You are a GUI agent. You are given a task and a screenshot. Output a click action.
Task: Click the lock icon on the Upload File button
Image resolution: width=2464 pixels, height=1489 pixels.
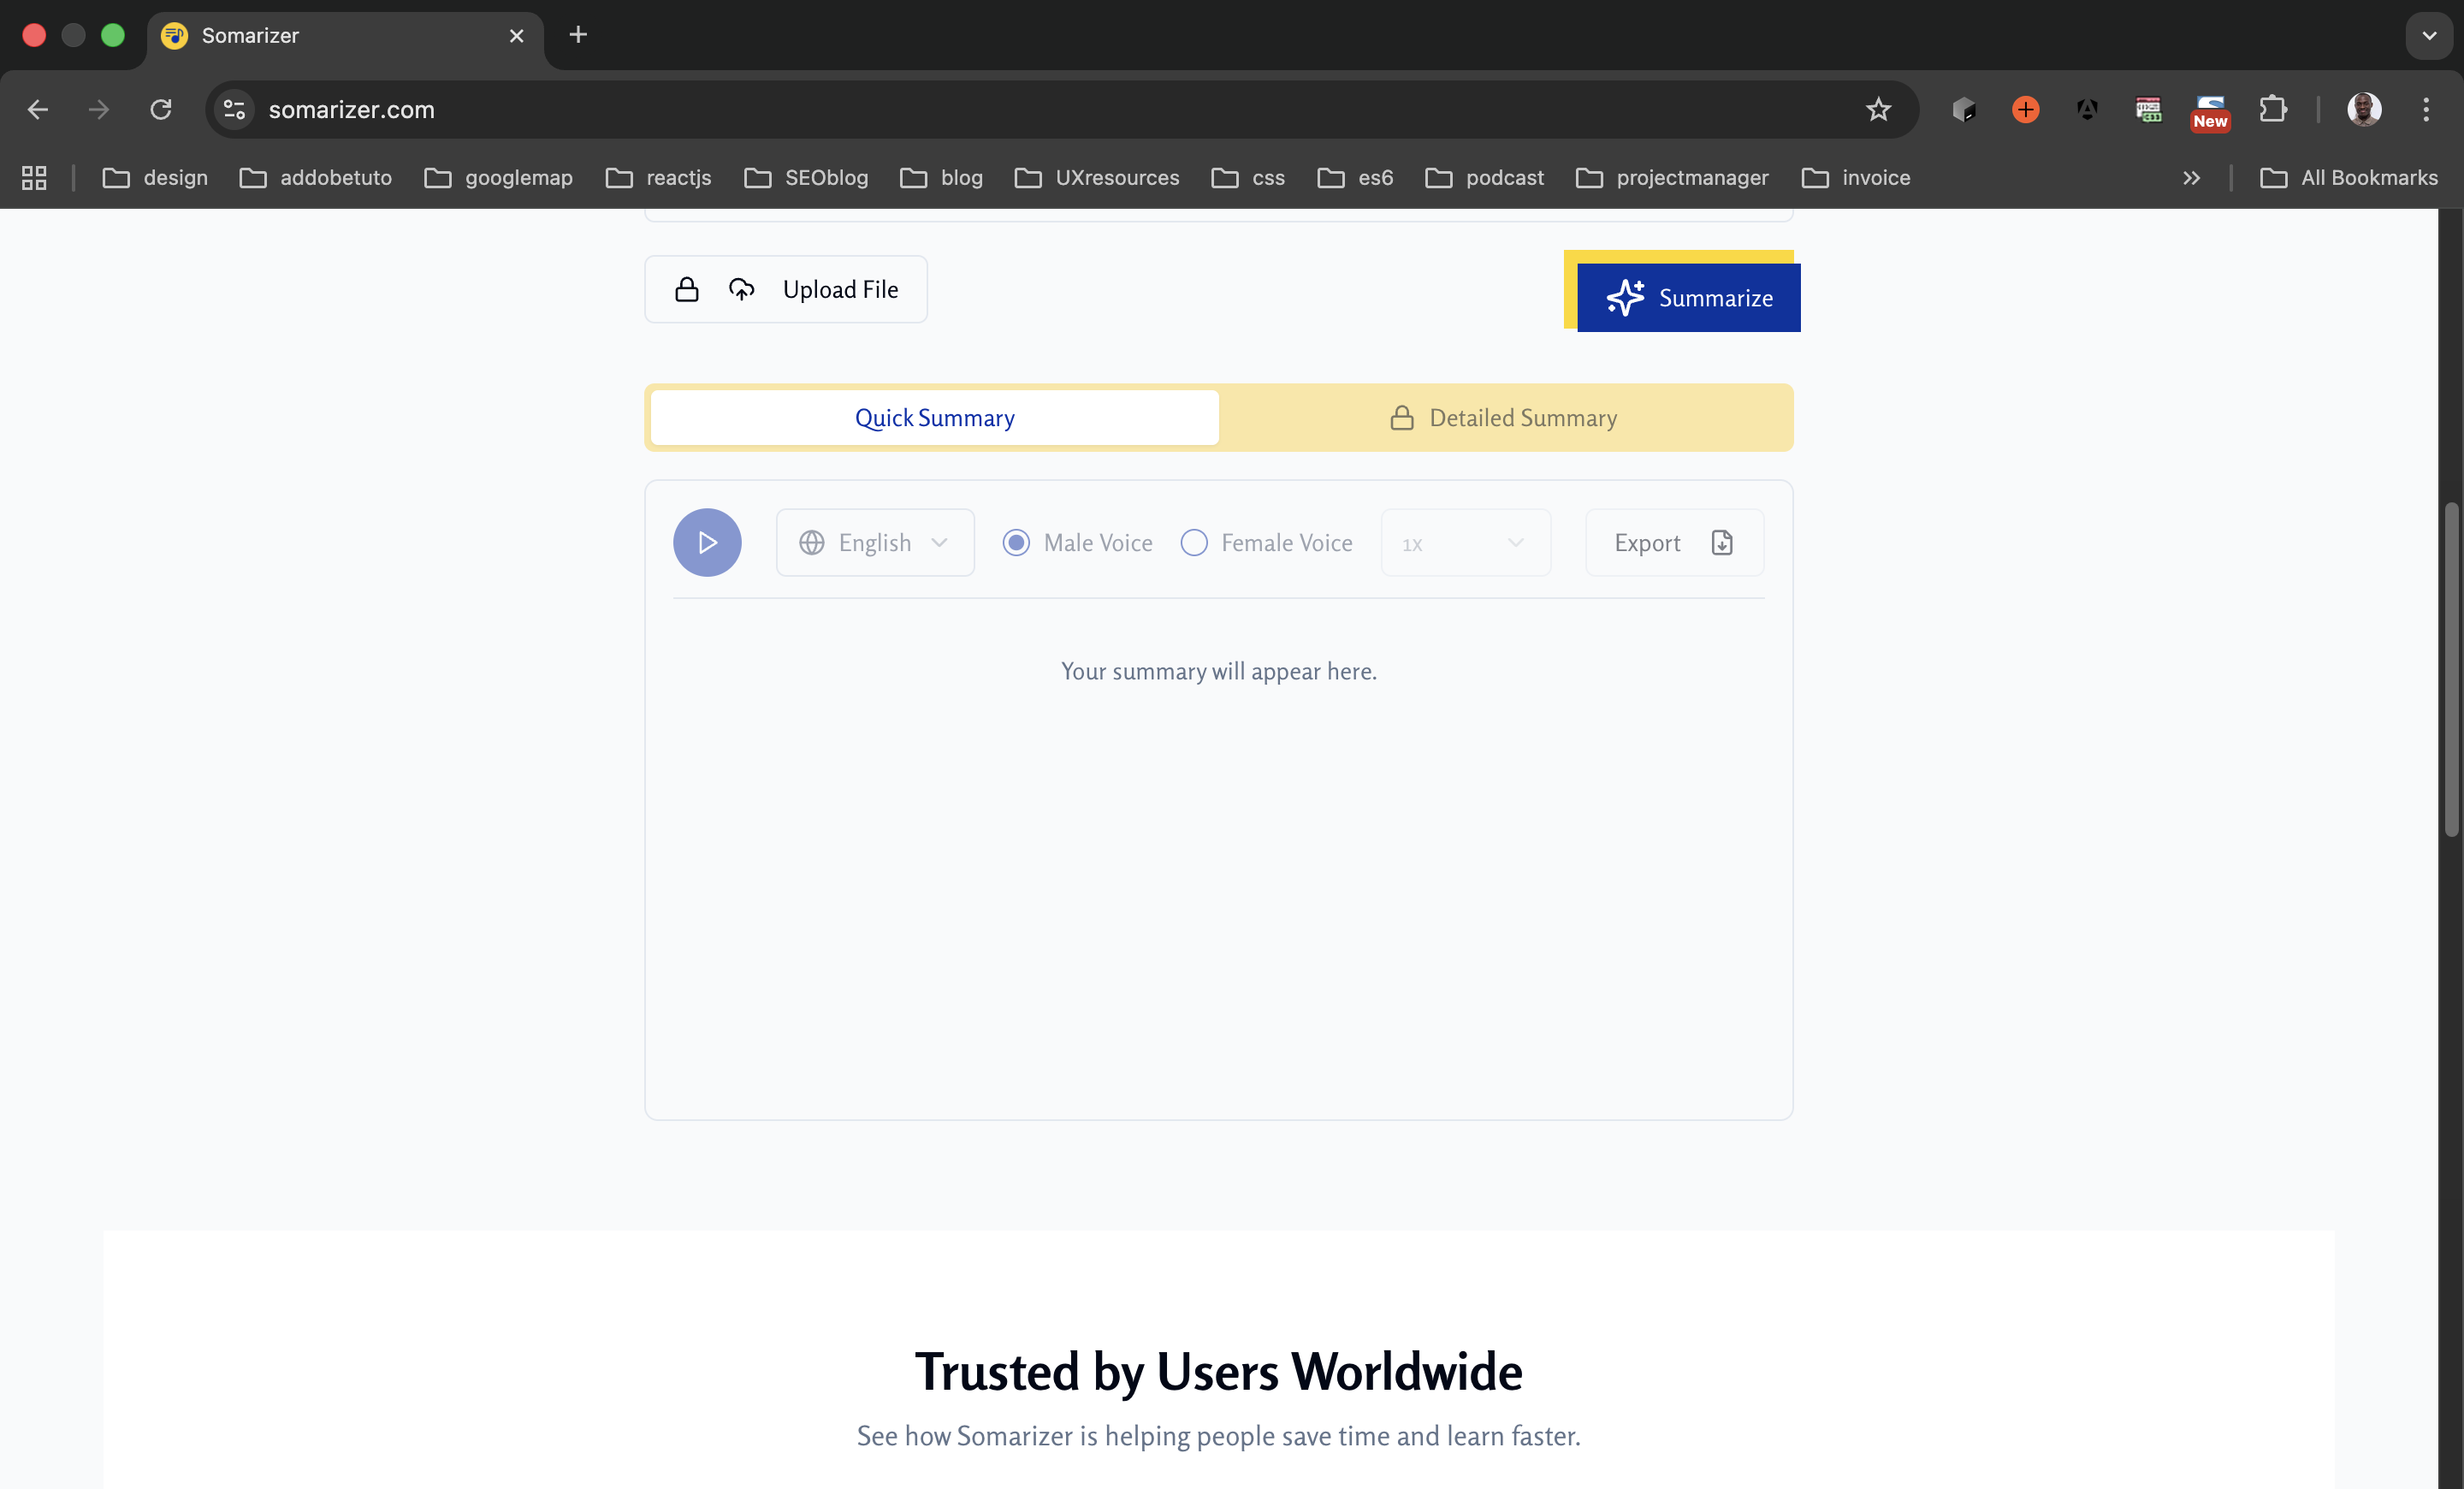[686, 289]
